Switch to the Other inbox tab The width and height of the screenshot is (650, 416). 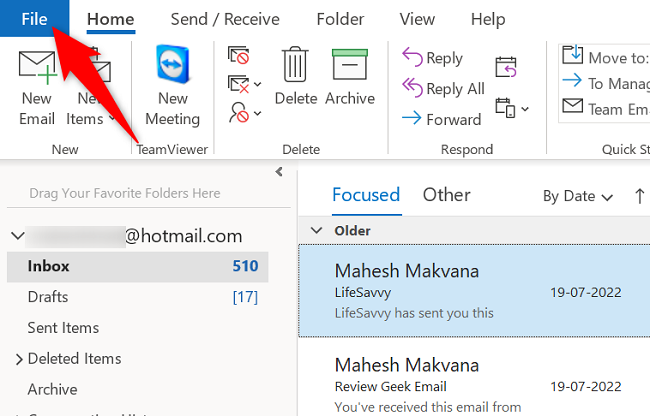(446, 195)
